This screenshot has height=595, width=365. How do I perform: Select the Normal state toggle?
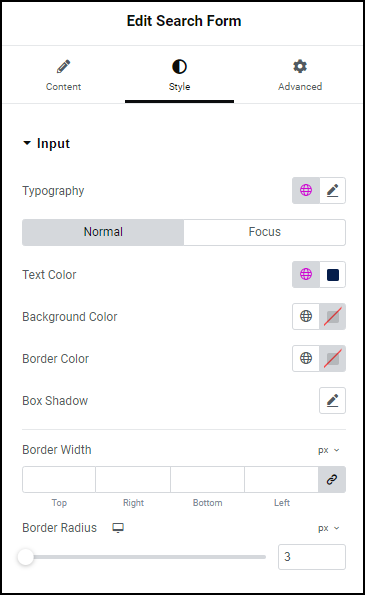[103, 232]
